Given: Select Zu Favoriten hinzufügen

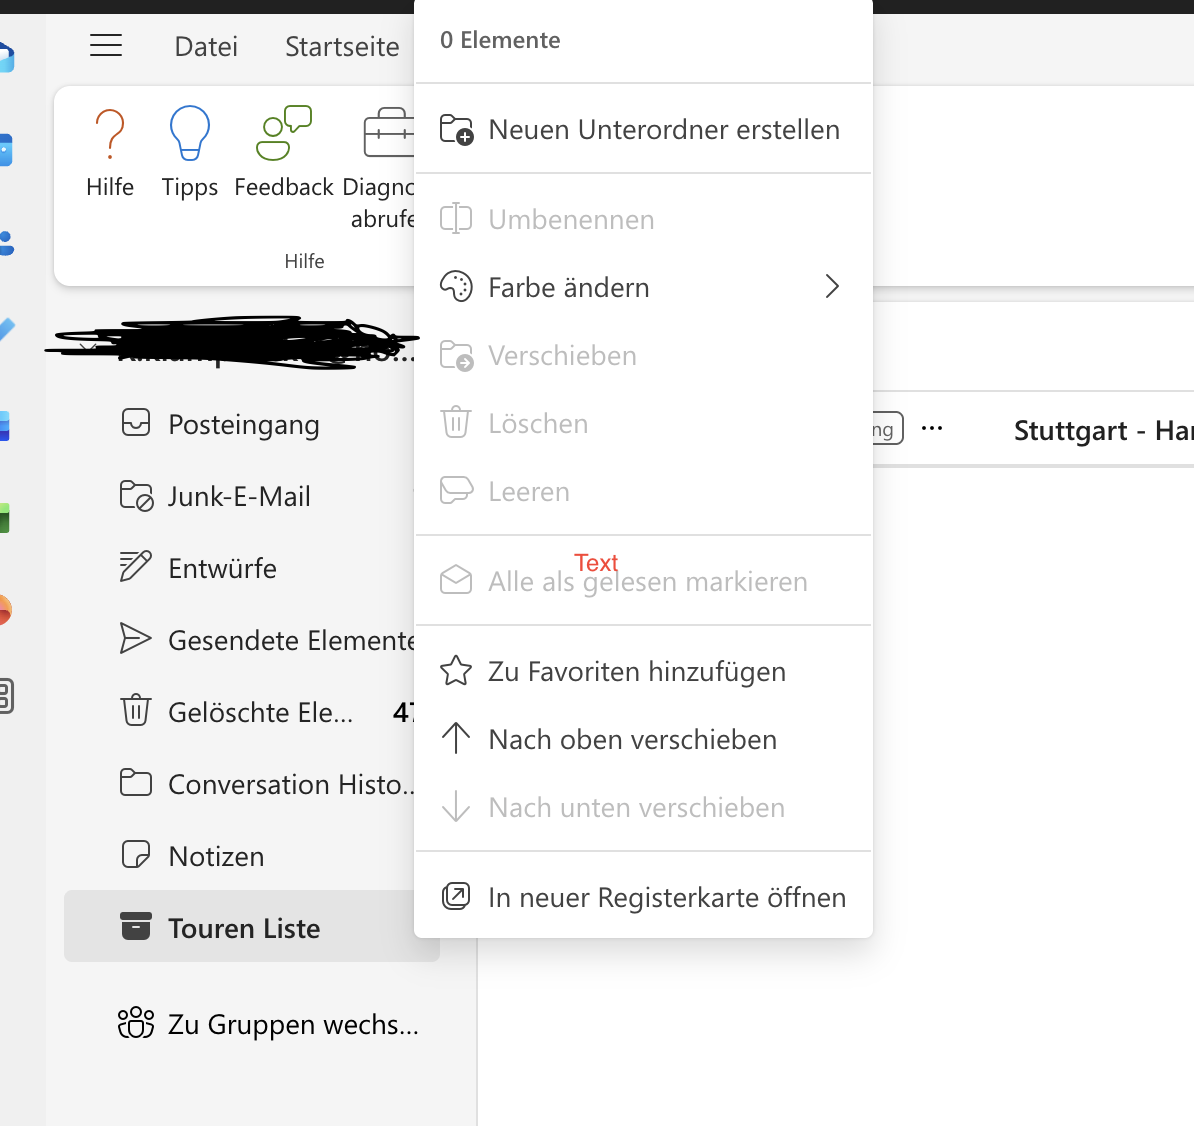Looking at the screenshot, I should click(x=643, y=671).
